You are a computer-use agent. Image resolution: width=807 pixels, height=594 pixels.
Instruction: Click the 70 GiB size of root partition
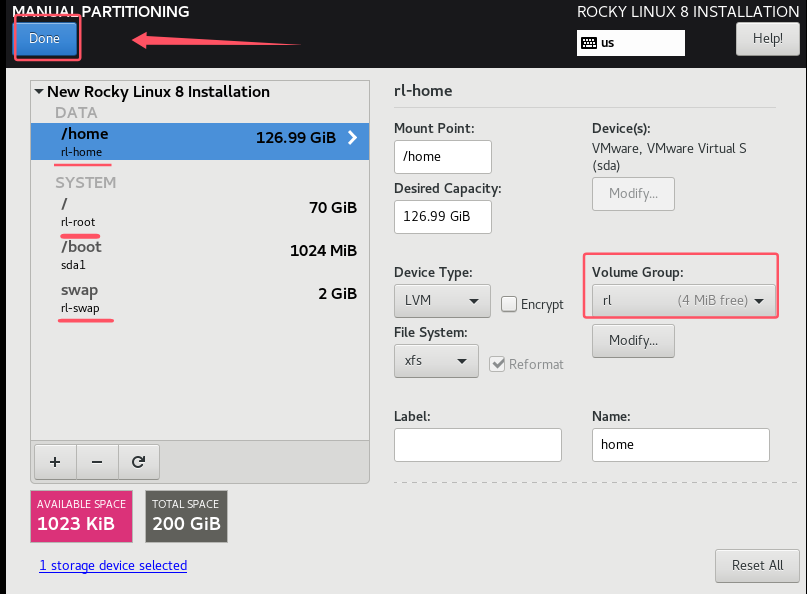click(333, 207)
